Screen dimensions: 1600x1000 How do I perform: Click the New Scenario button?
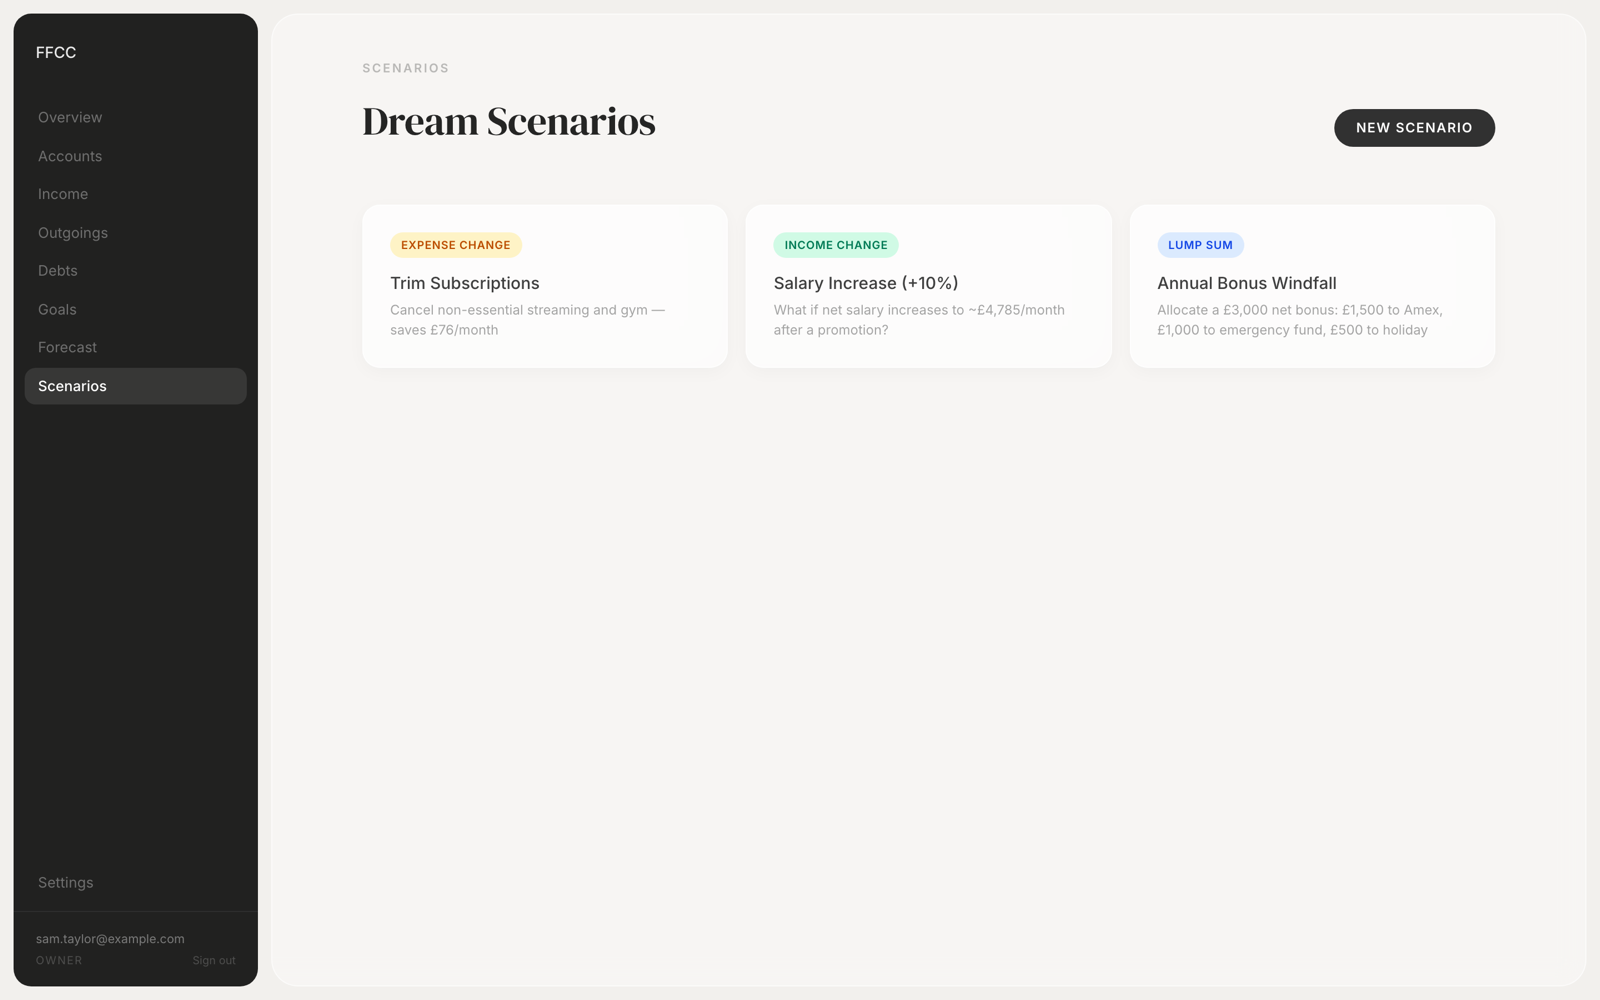pyautogui.click(x=1414, y=128)
